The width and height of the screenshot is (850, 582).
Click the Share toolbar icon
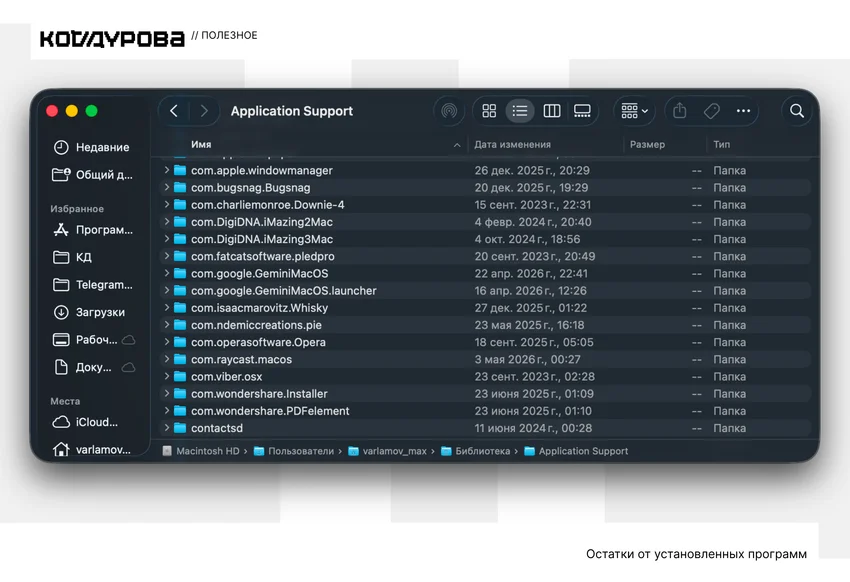click(x=680, y=111)
